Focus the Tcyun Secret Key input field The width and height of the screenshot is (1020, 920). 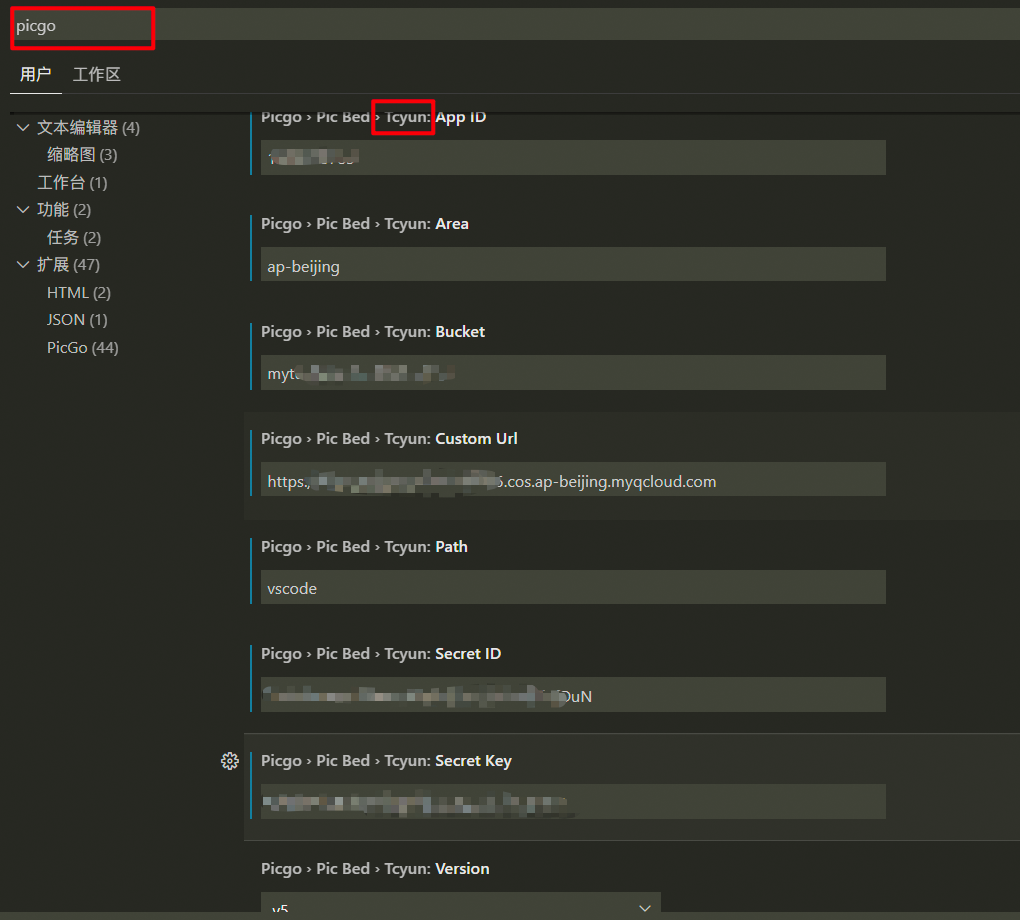click(573, 802)
